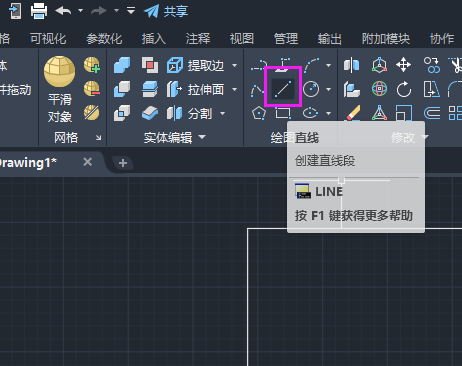
Task: Click the Smooth More mesh icon (green plus)
Action: 92,65
